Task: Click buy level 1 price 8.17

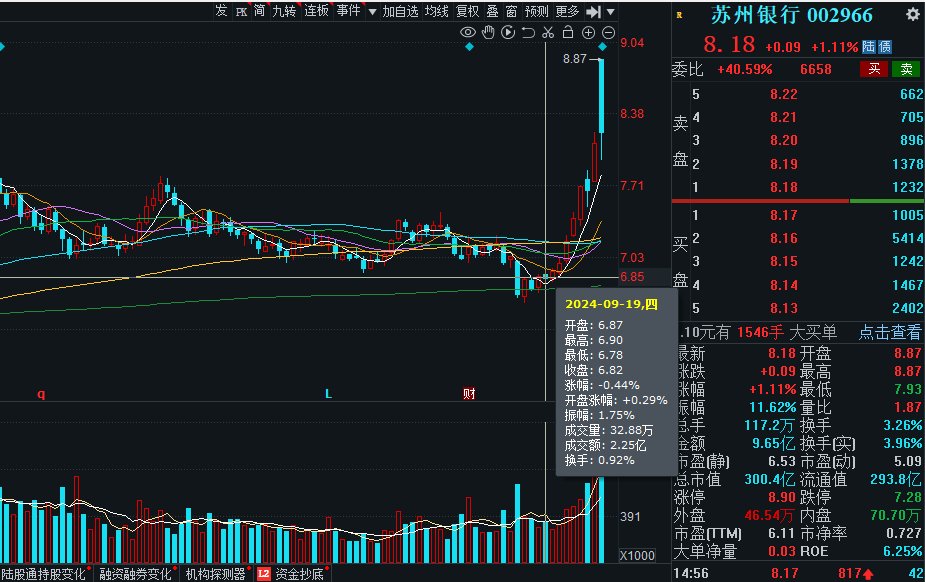Action: click(x=783, y=215)
